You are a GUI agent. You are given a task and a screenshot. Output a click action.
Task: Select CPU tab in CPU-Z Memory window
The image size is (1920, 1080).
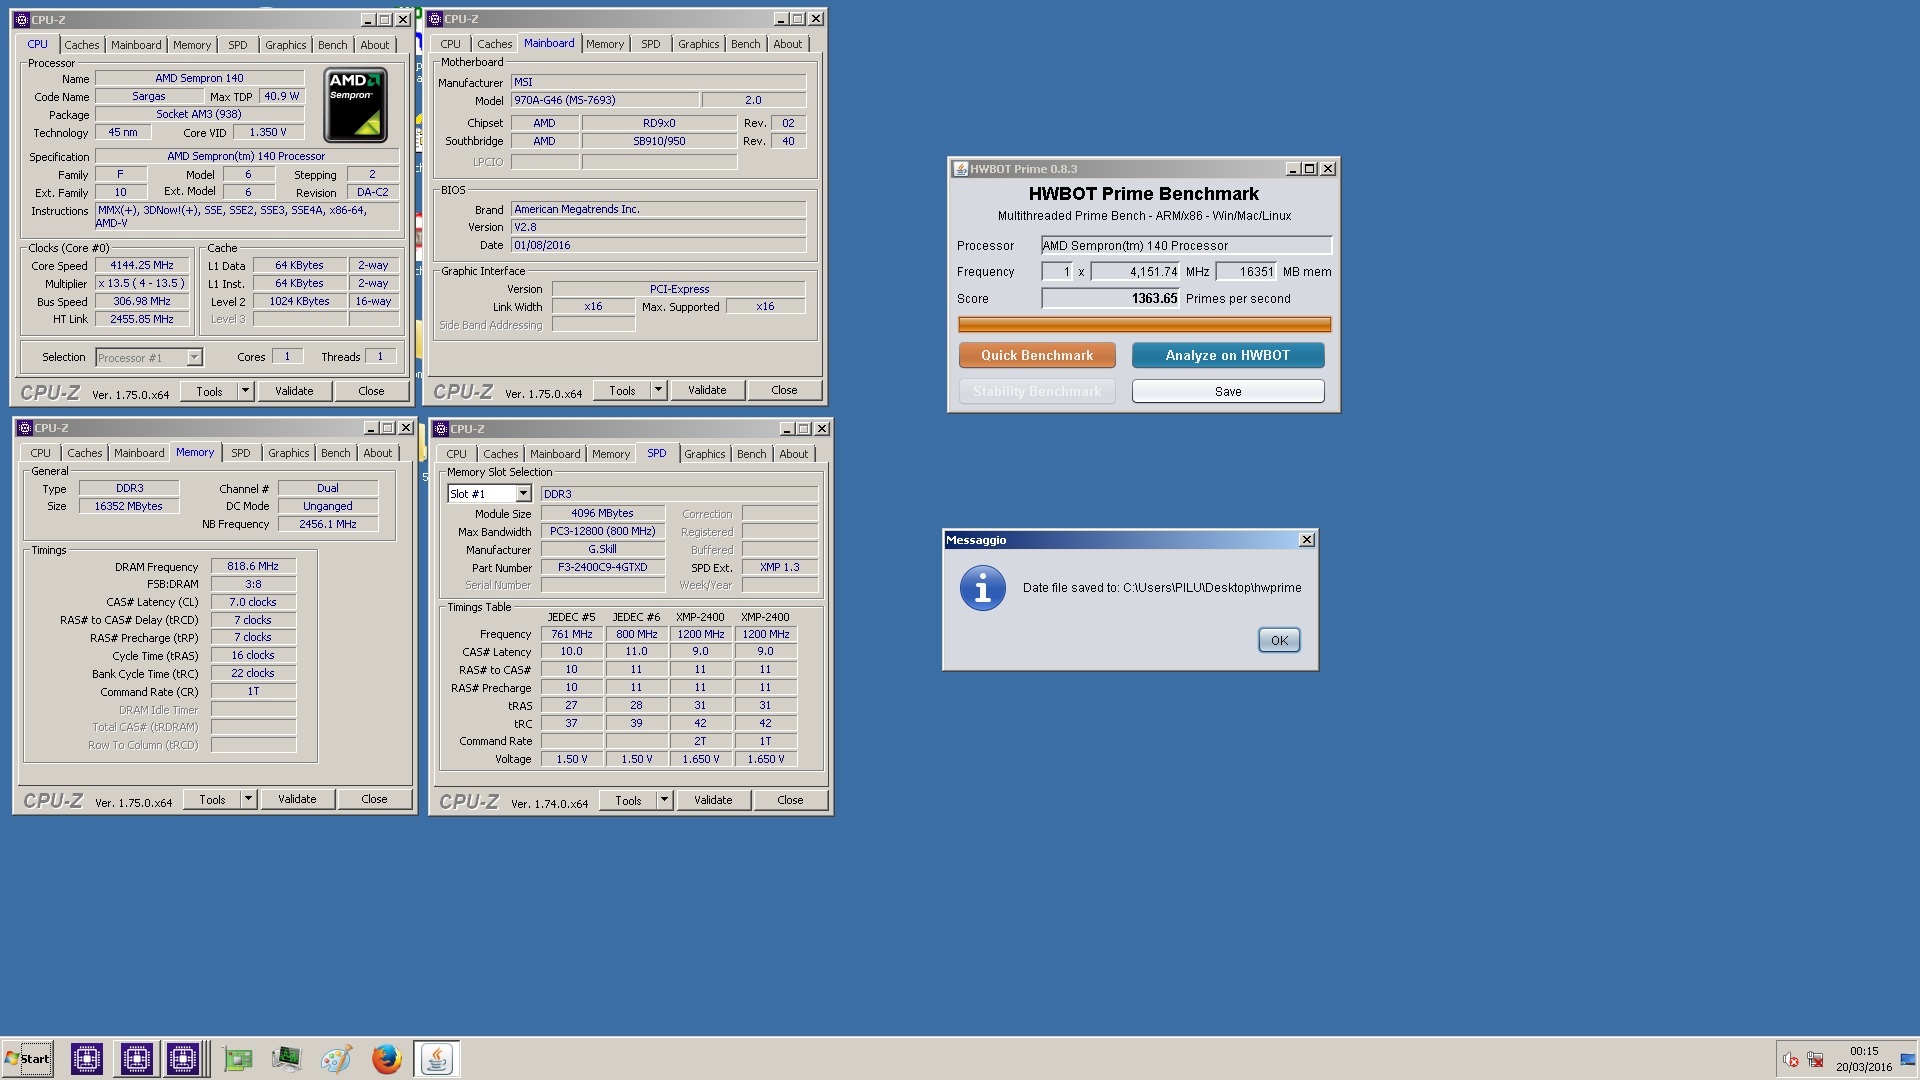click(x=40, y=453)
